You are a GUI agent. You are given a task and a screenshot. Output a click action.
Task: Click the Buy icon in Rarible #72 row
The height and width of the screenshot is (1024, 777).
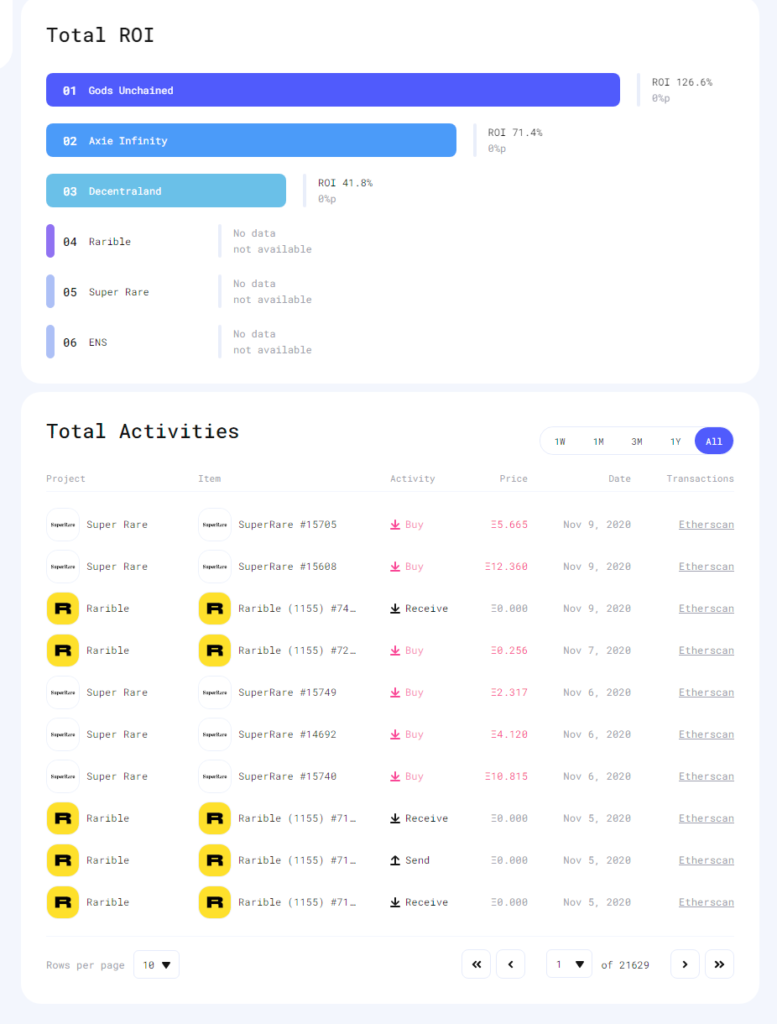point(395,650)
